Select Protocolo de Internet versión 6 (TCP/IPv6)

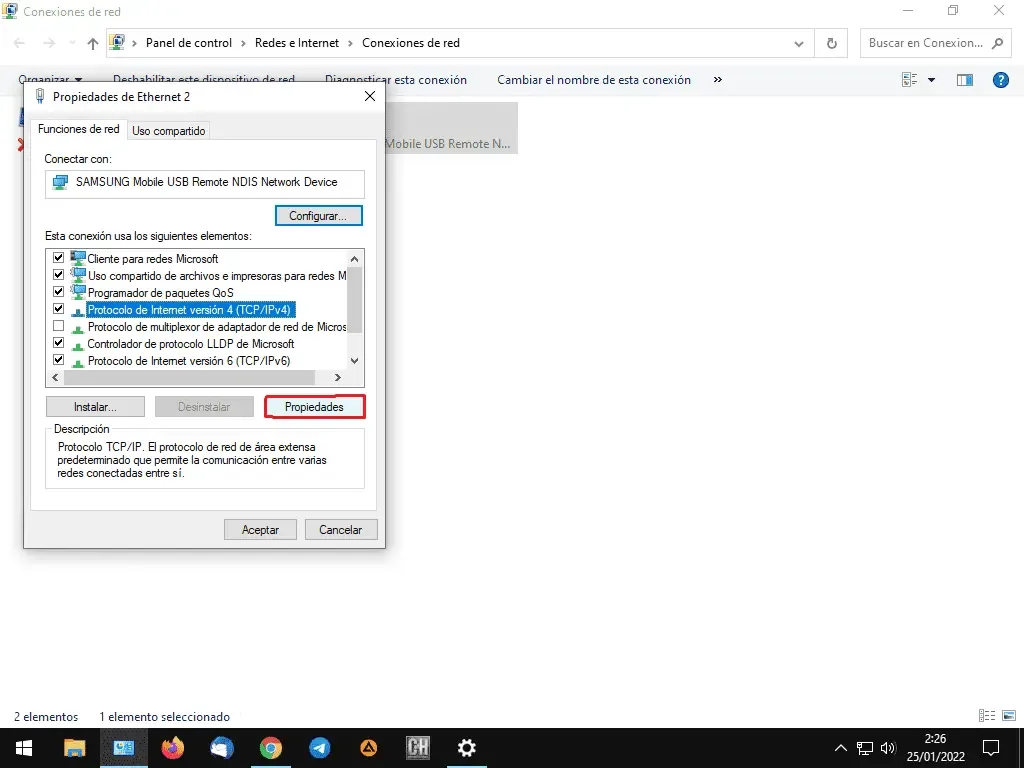(x=189, y=360)
